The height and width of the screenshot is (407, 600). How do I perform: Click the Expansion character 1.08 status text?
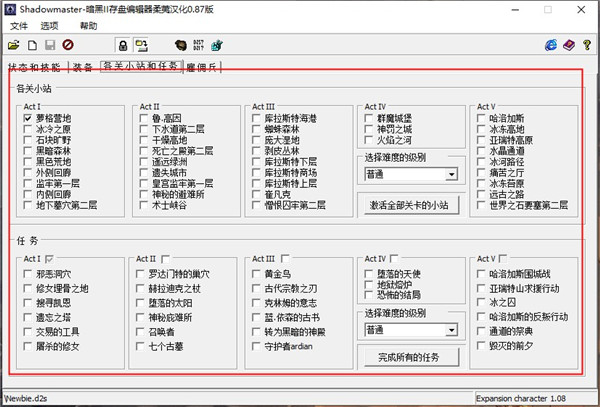[x=521, y=398]
